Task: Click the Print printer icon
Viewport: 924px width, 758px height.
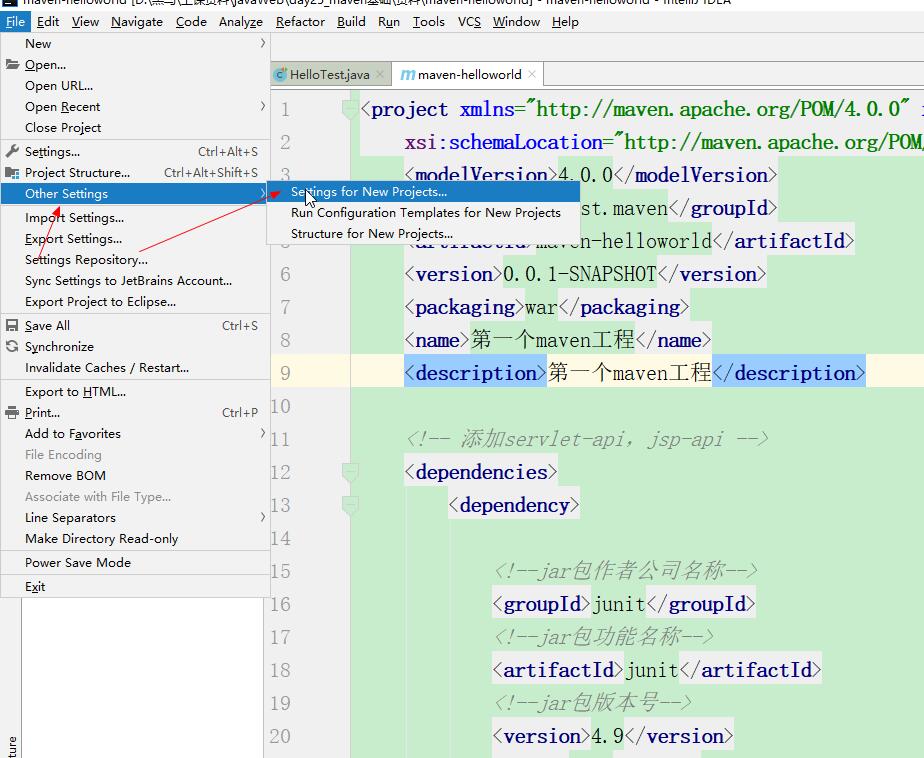Action: 12,413
